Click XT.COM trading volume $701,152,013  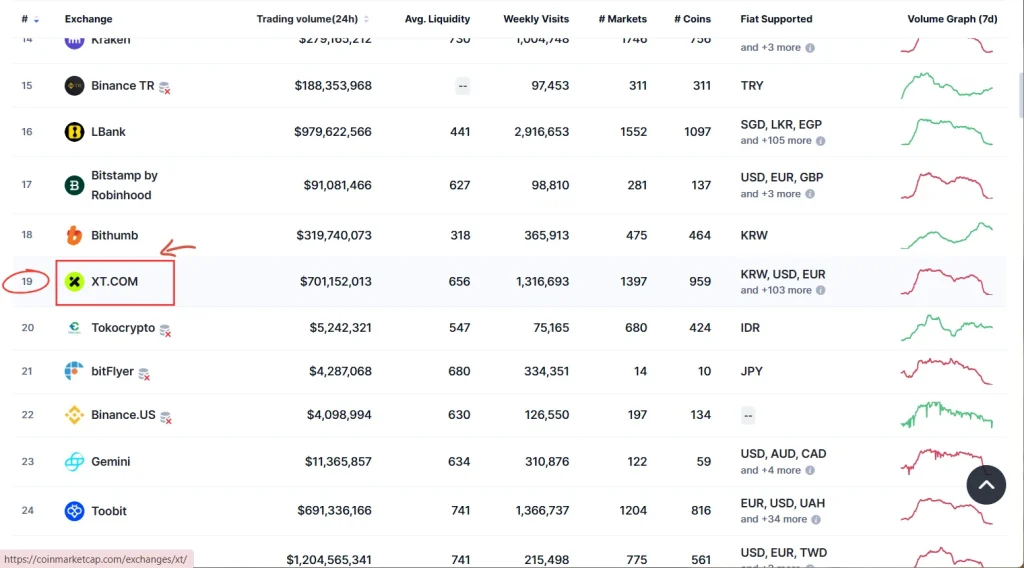(336, 281)
